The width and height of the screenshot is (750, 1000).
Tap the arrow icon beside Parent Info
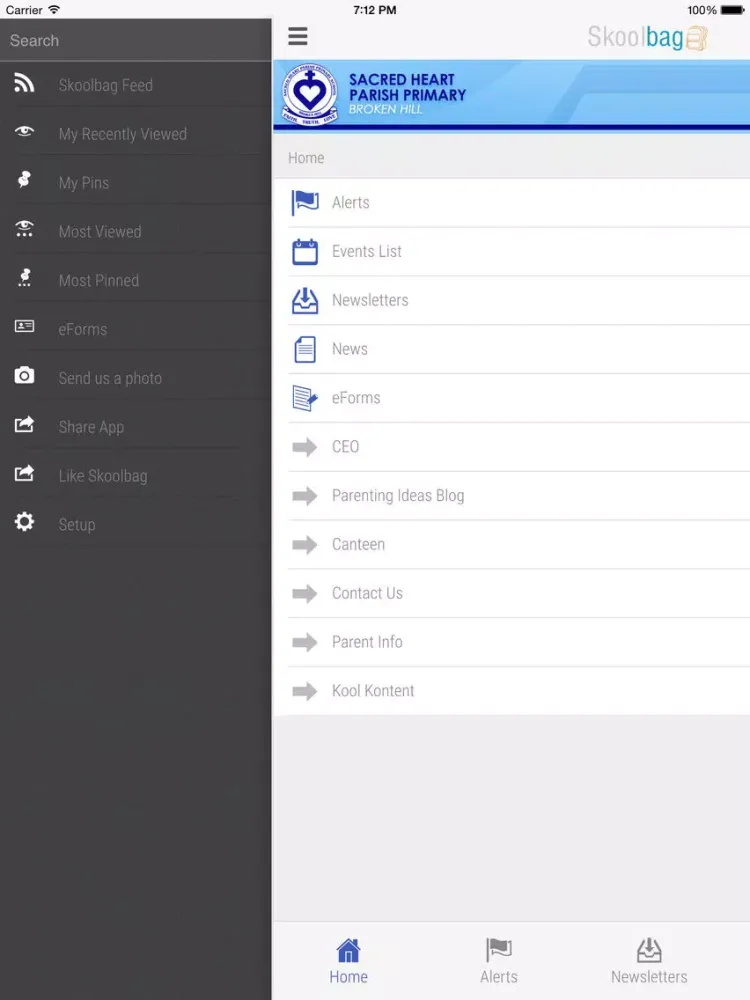pyautogui.click(x=305, y=642)
